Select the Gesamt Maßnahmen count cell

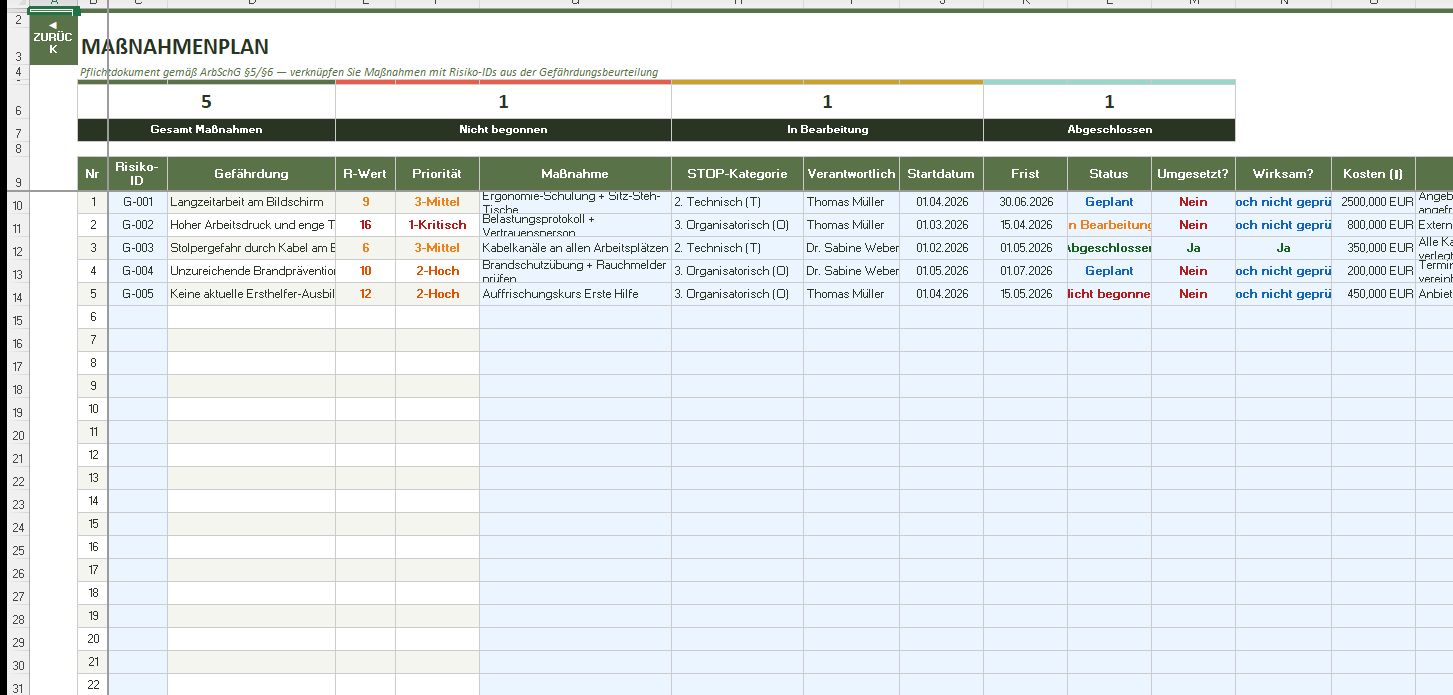coord(206,102)
